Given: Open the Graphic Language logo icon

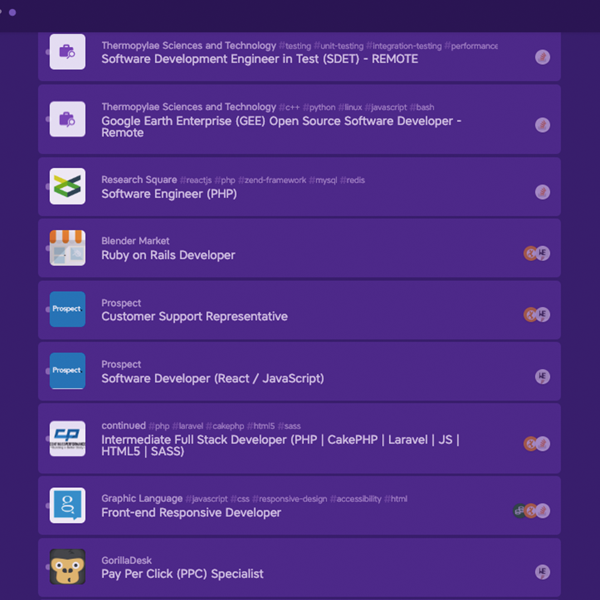Looking at the screenshot, I should (67, 505).
